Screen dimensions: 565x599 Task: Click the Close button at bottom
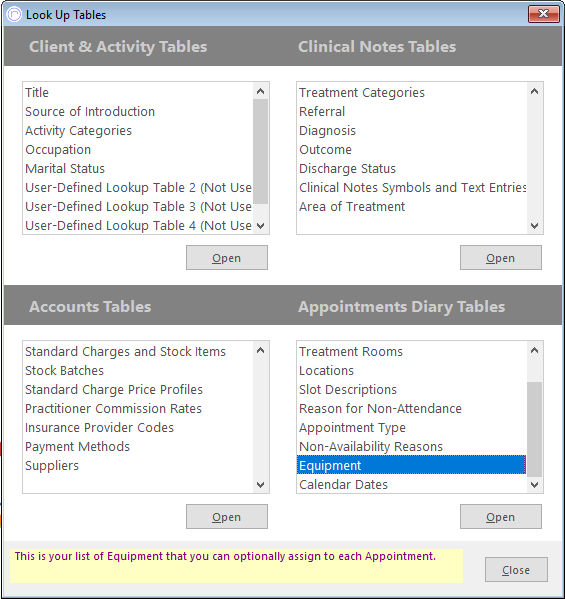point(516,570)
